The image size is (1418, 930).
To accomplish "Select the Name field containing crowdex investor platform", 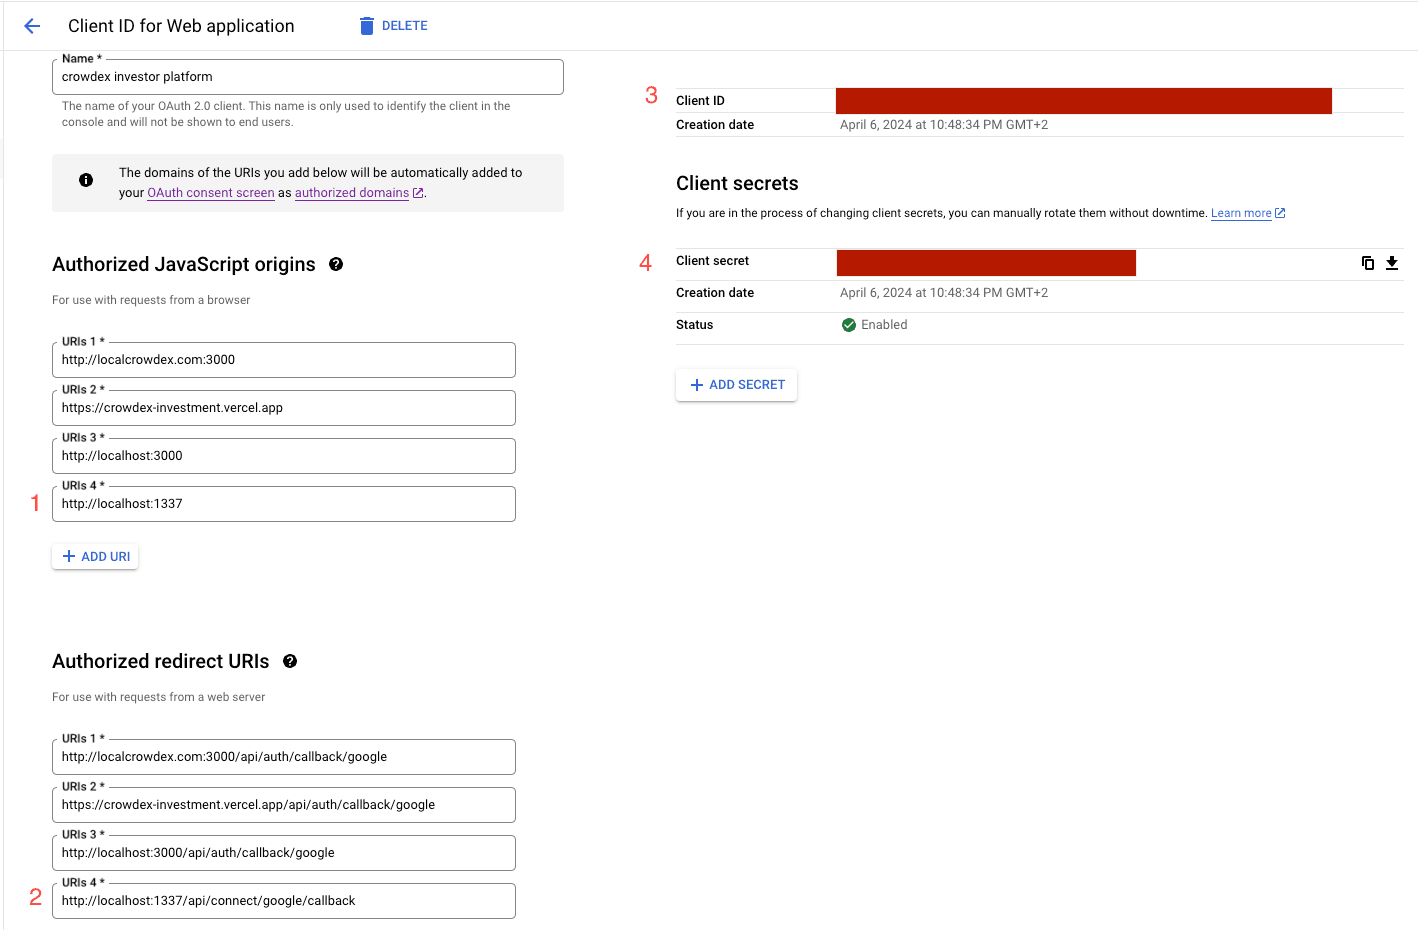I will [307, 76].
